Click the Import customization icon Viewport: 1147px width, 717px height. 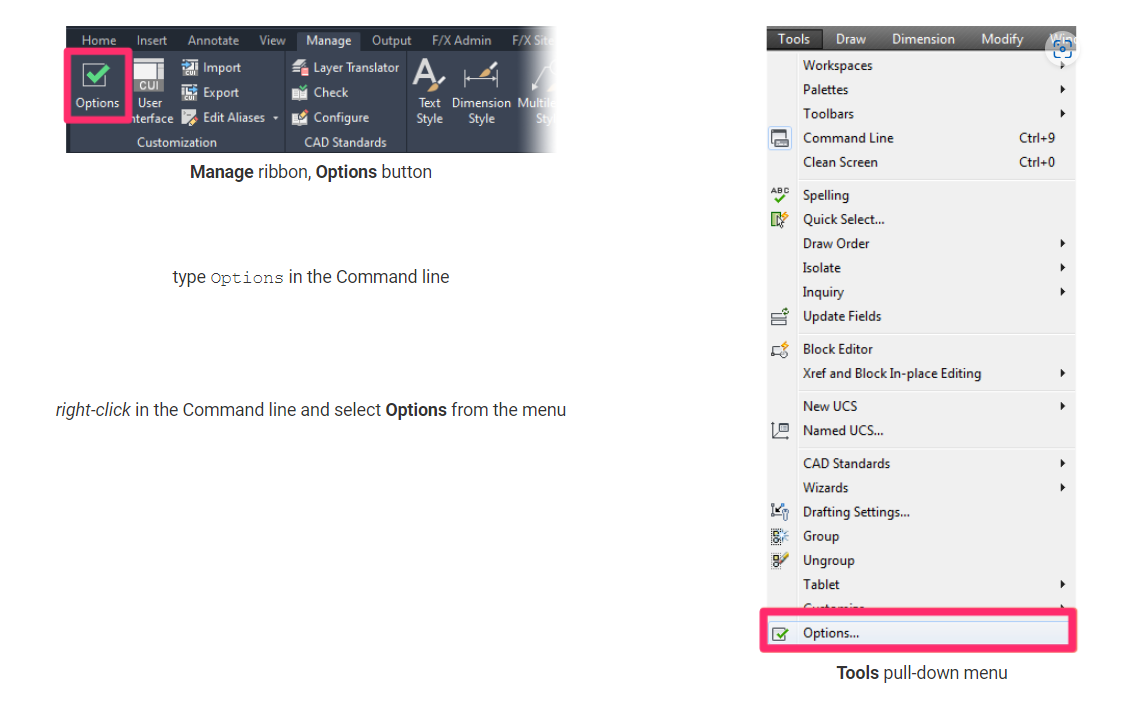[x=189, y=67]
